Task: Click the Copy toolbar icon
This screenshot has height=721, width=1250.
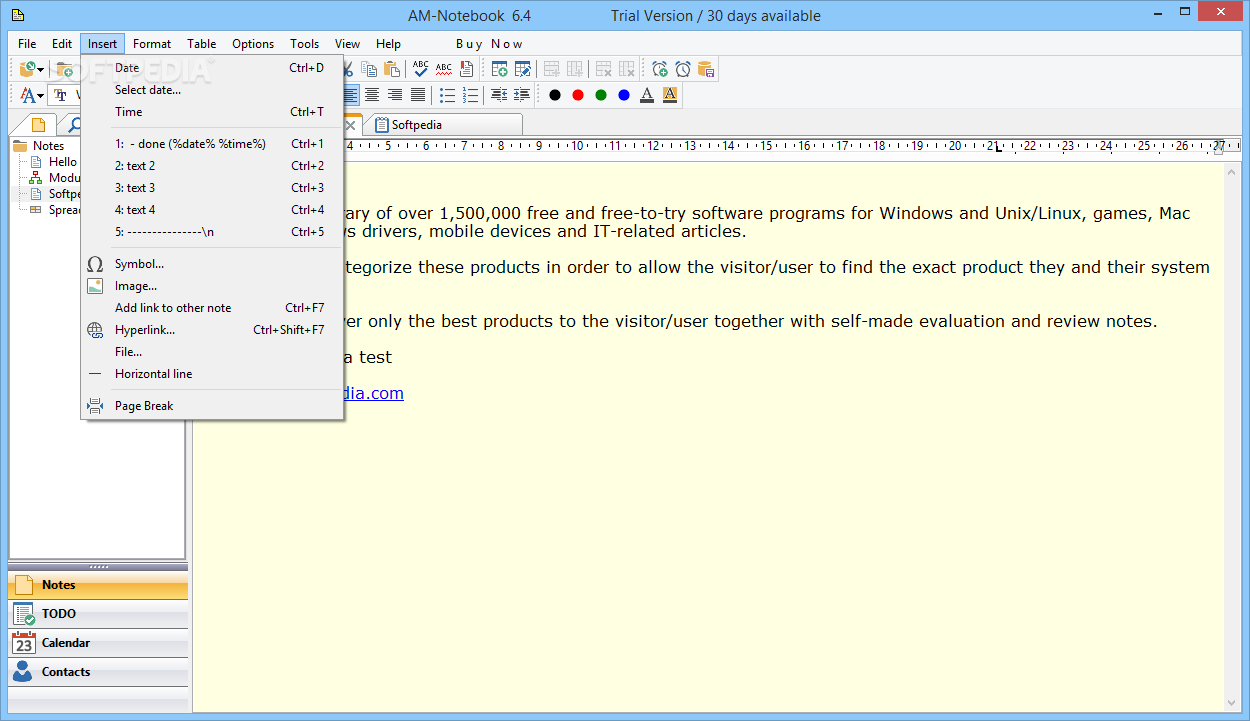Action: tap(370, 69)
